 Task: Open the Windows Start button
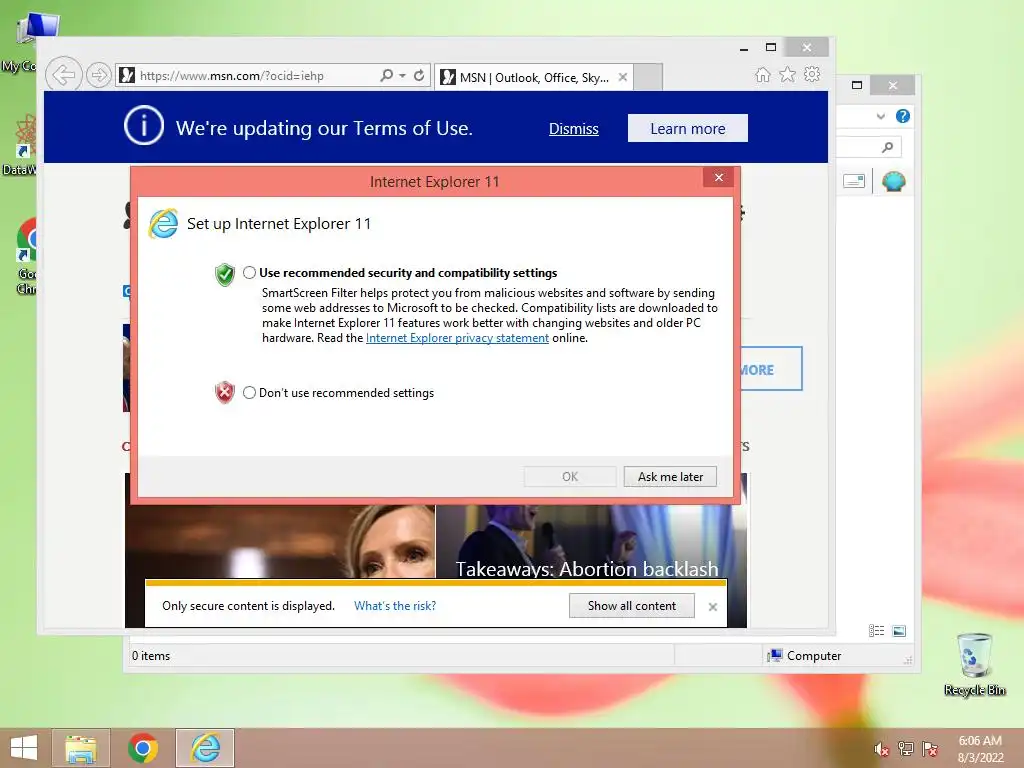tap(24, 748)
